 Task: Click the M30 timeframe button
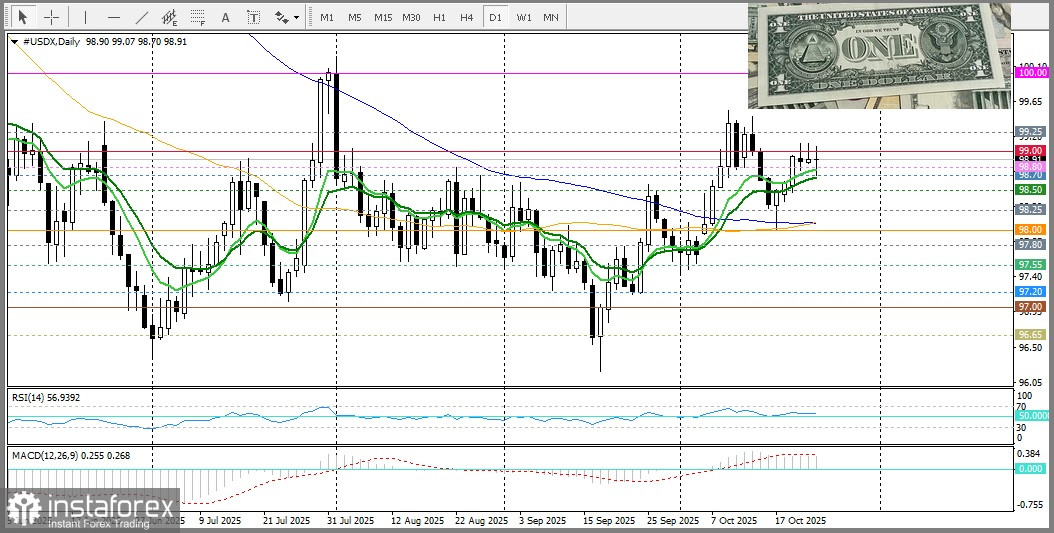coord(411,17)
